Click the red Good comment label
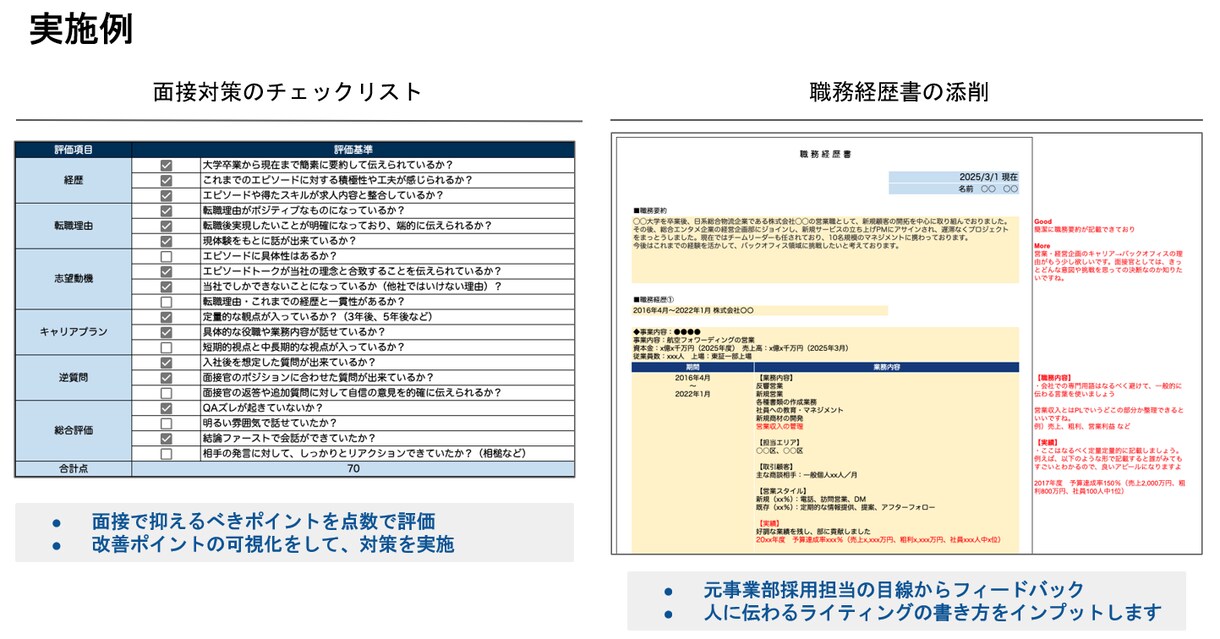The width and height of the screenshot is (1220, 639). pyautogui.click(x=1043, y=221)
